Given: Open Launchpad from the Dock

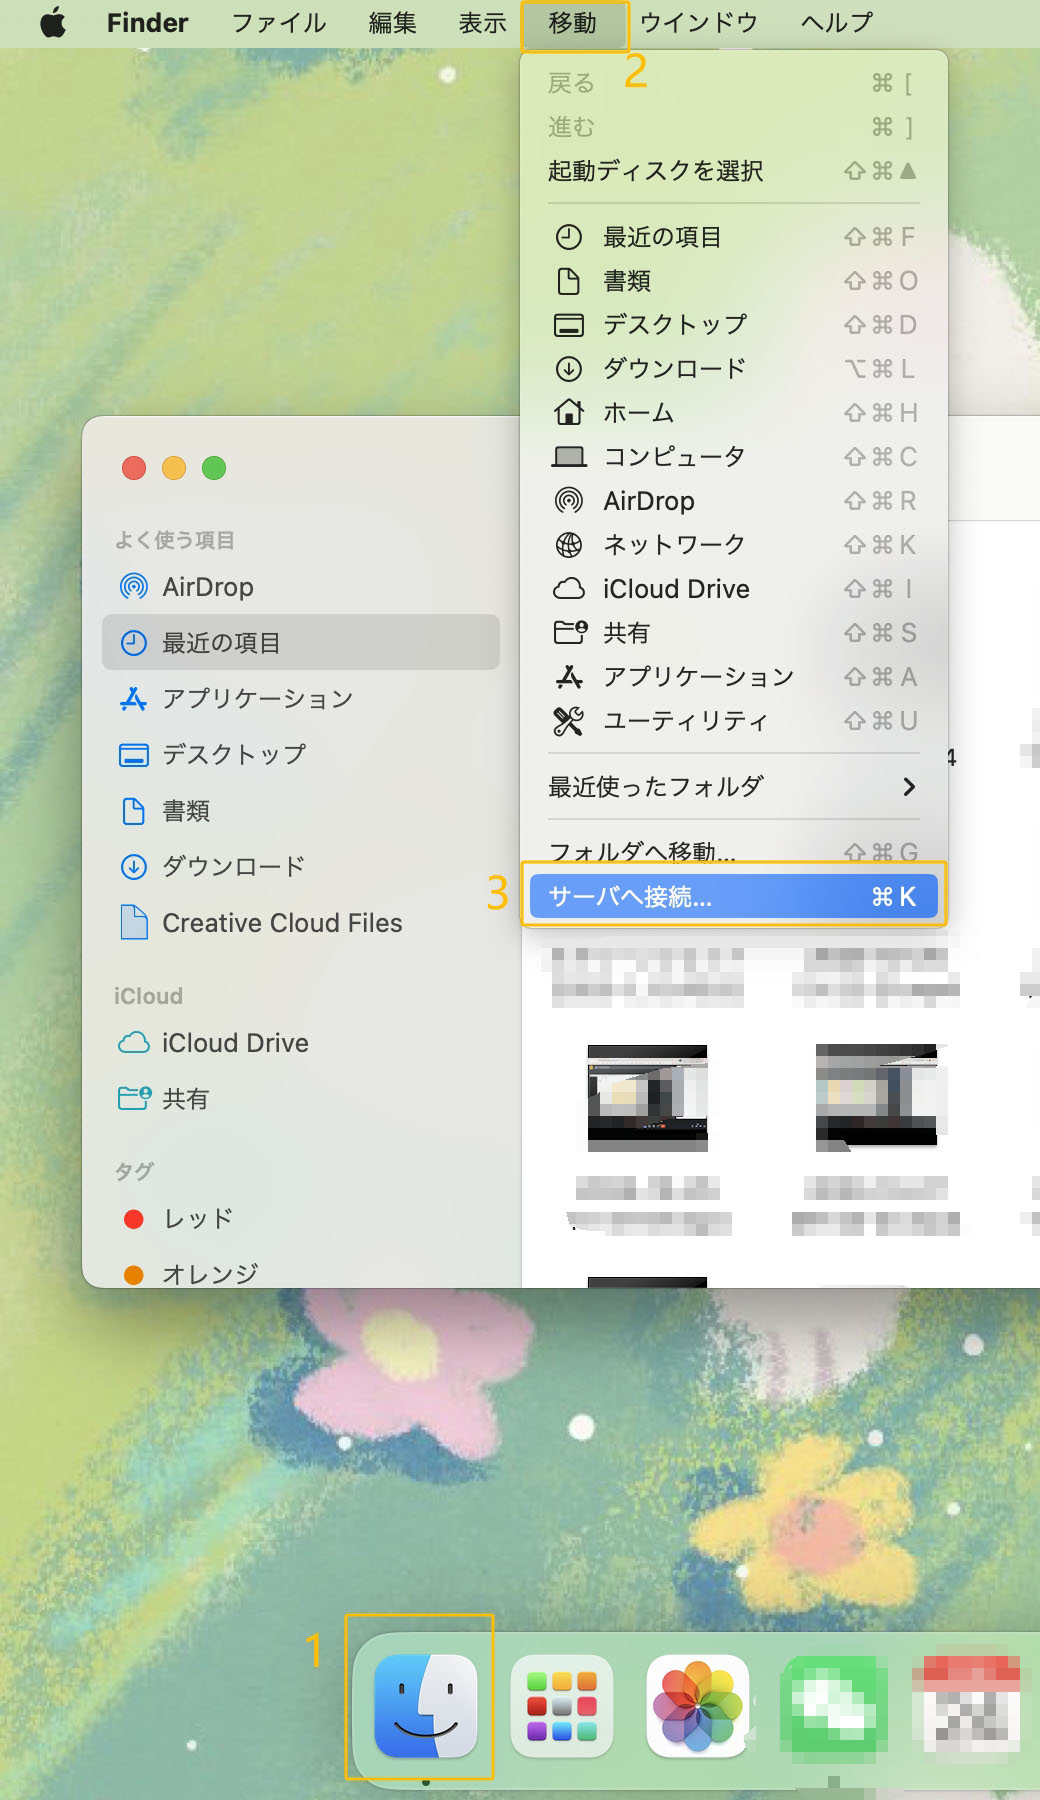Looking at the screenshot, I should click(x=562, y=1706).
